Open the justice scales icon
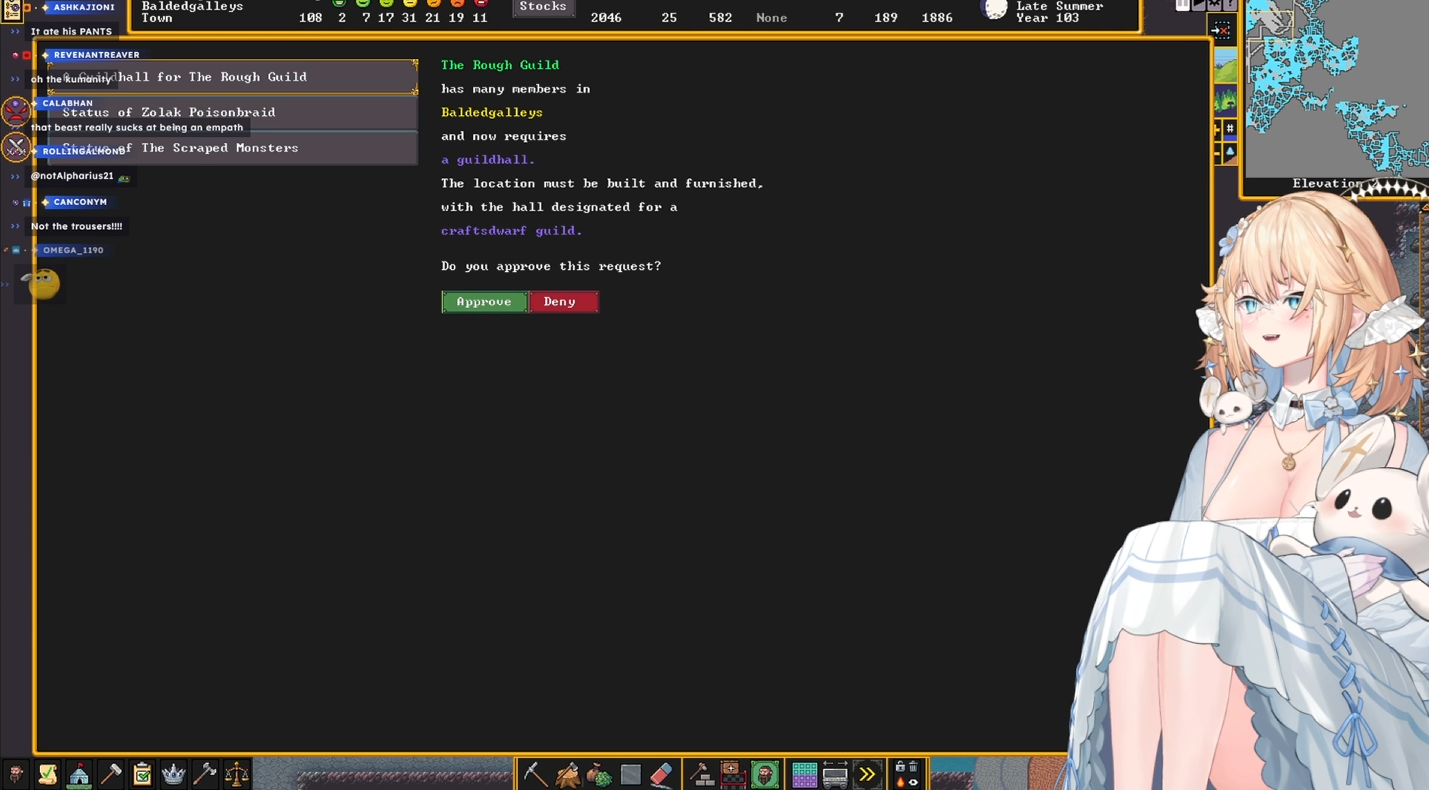This screenshot has height=790, width=1429. point(237,774)
